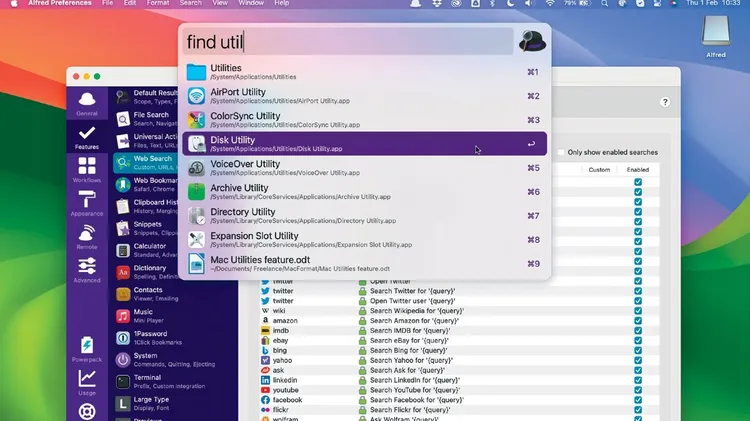Screen dimensions: 750x421
Task: Launch the highlighted Disk Utility result
Action: (x=364, y=144)
